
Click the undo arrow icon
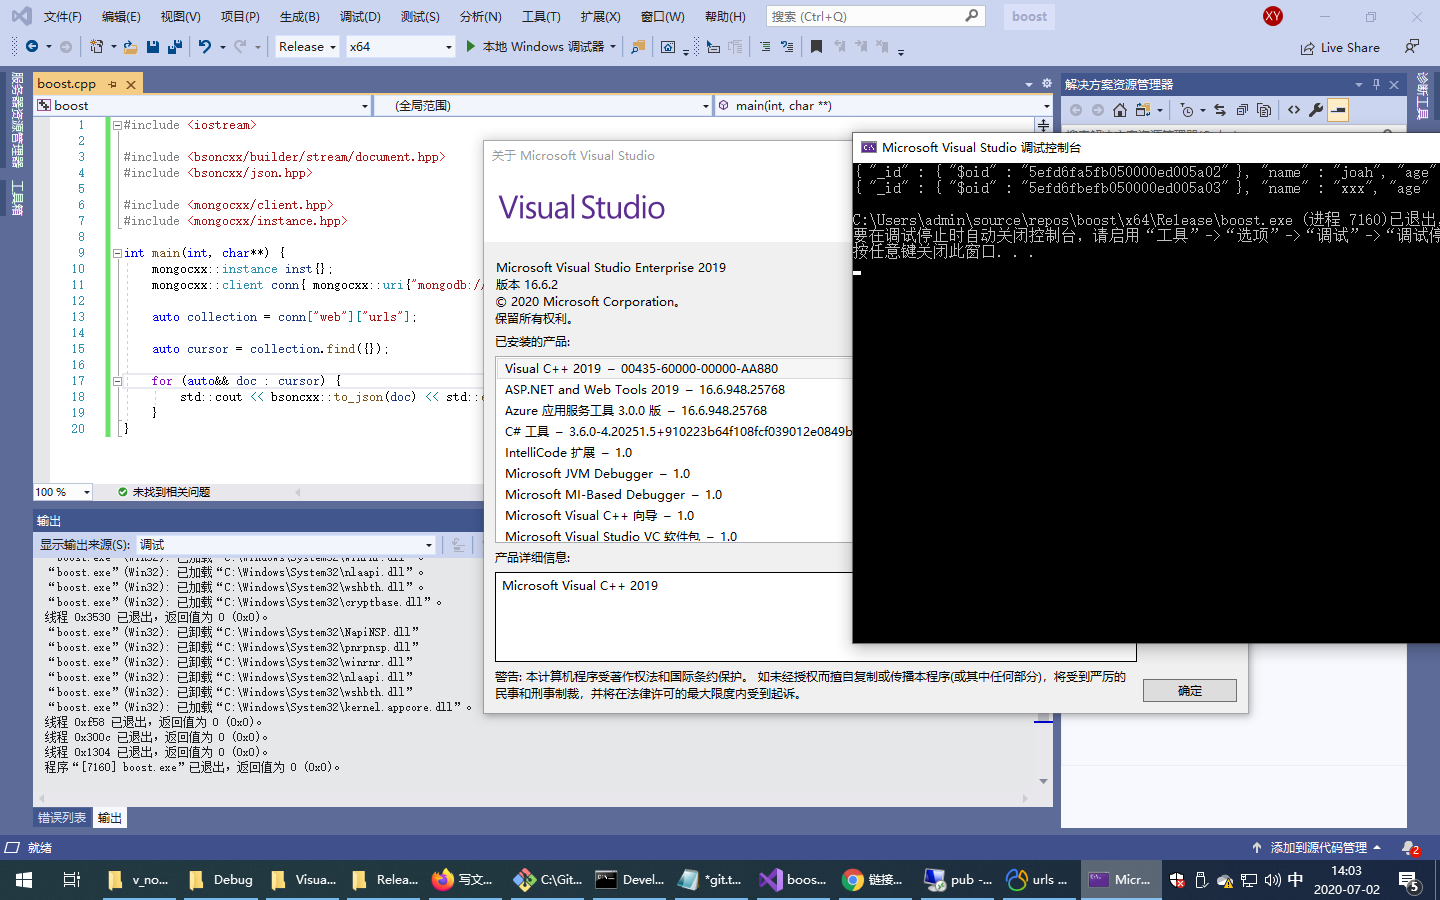click(204, 47)
